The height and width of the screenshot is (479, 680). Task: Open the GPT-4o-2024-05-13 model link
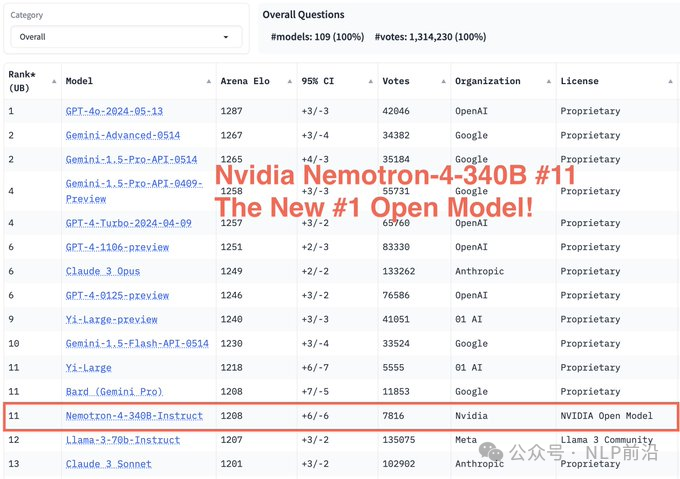click(x=114, y=111)
